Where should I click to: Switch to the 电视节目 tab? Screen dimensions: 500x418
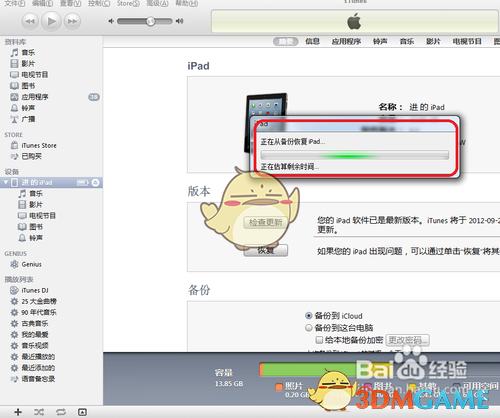point(467,41)
